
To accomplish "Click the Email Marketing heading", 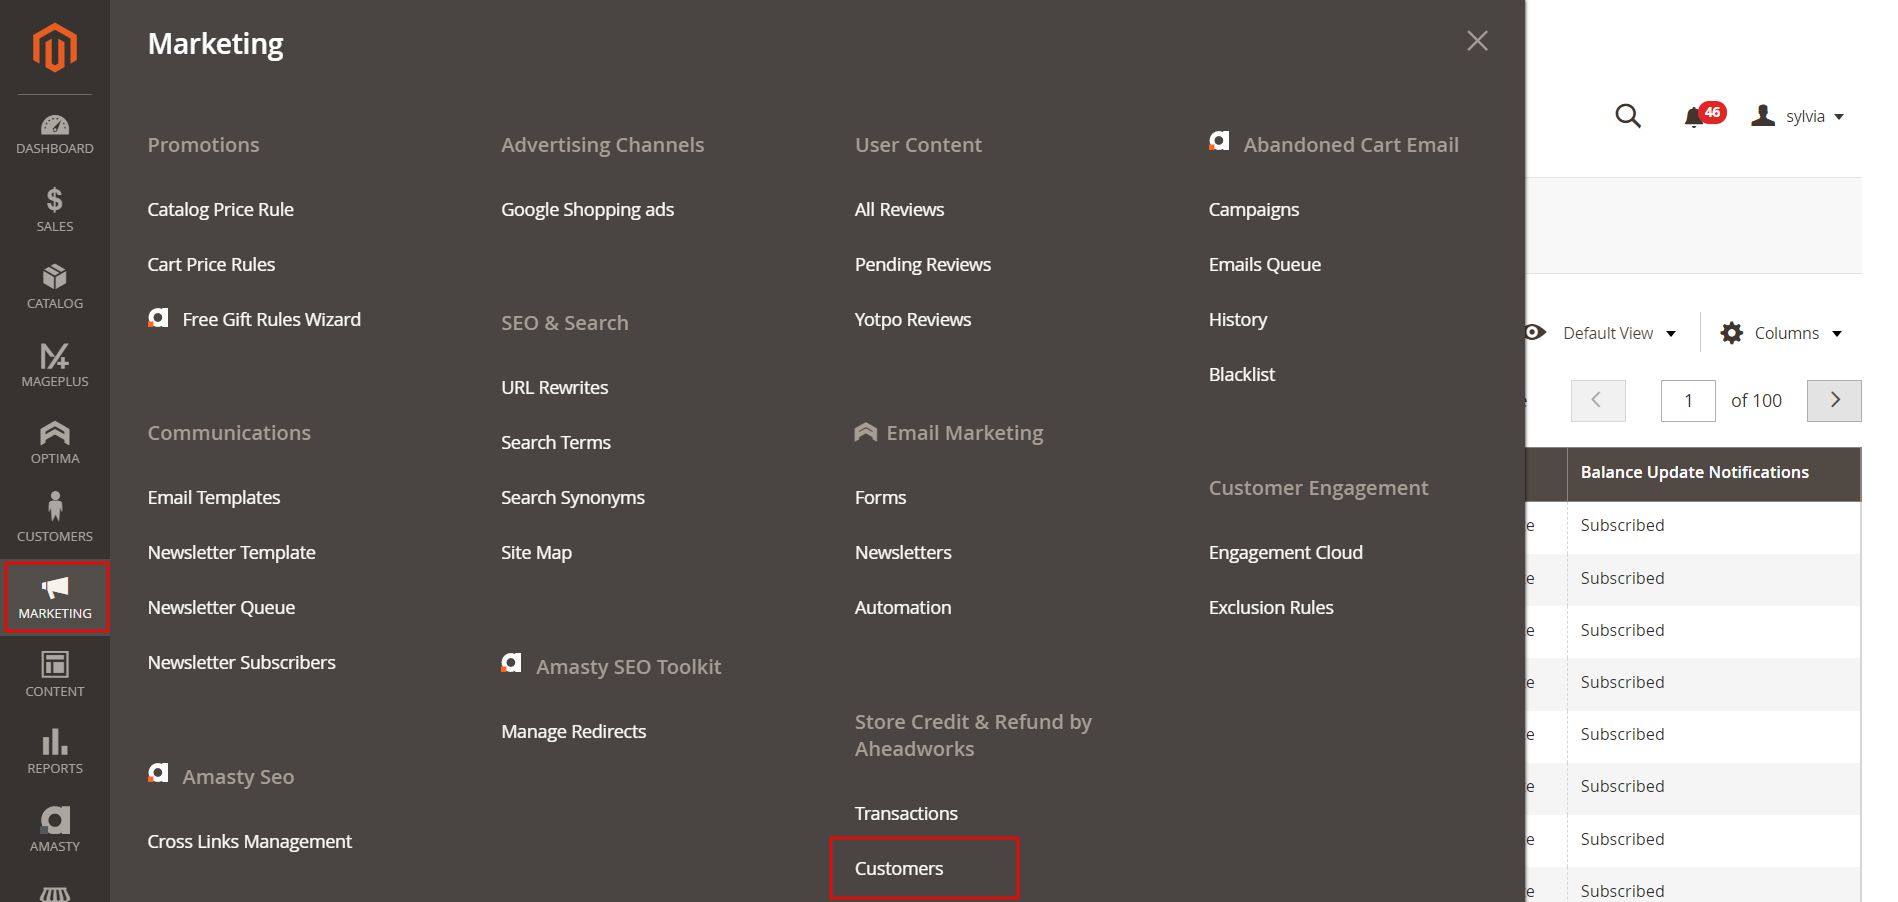I will 965,433.
